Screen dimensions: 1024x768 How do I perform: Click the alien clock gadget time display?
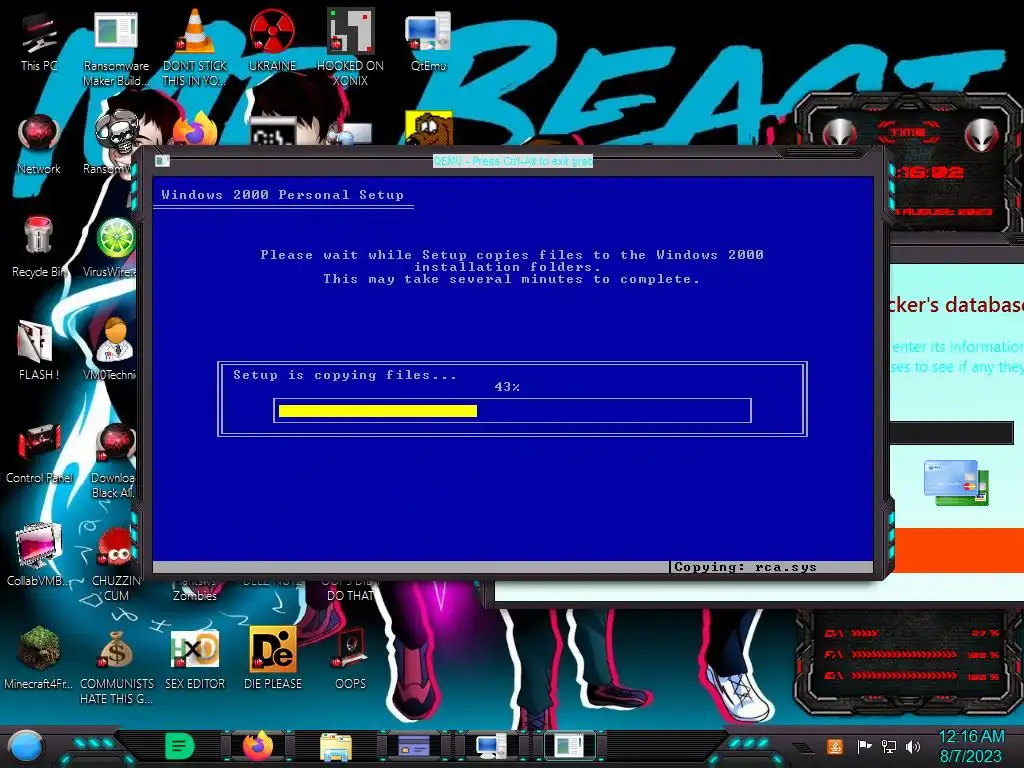click(x=930, y=172)
